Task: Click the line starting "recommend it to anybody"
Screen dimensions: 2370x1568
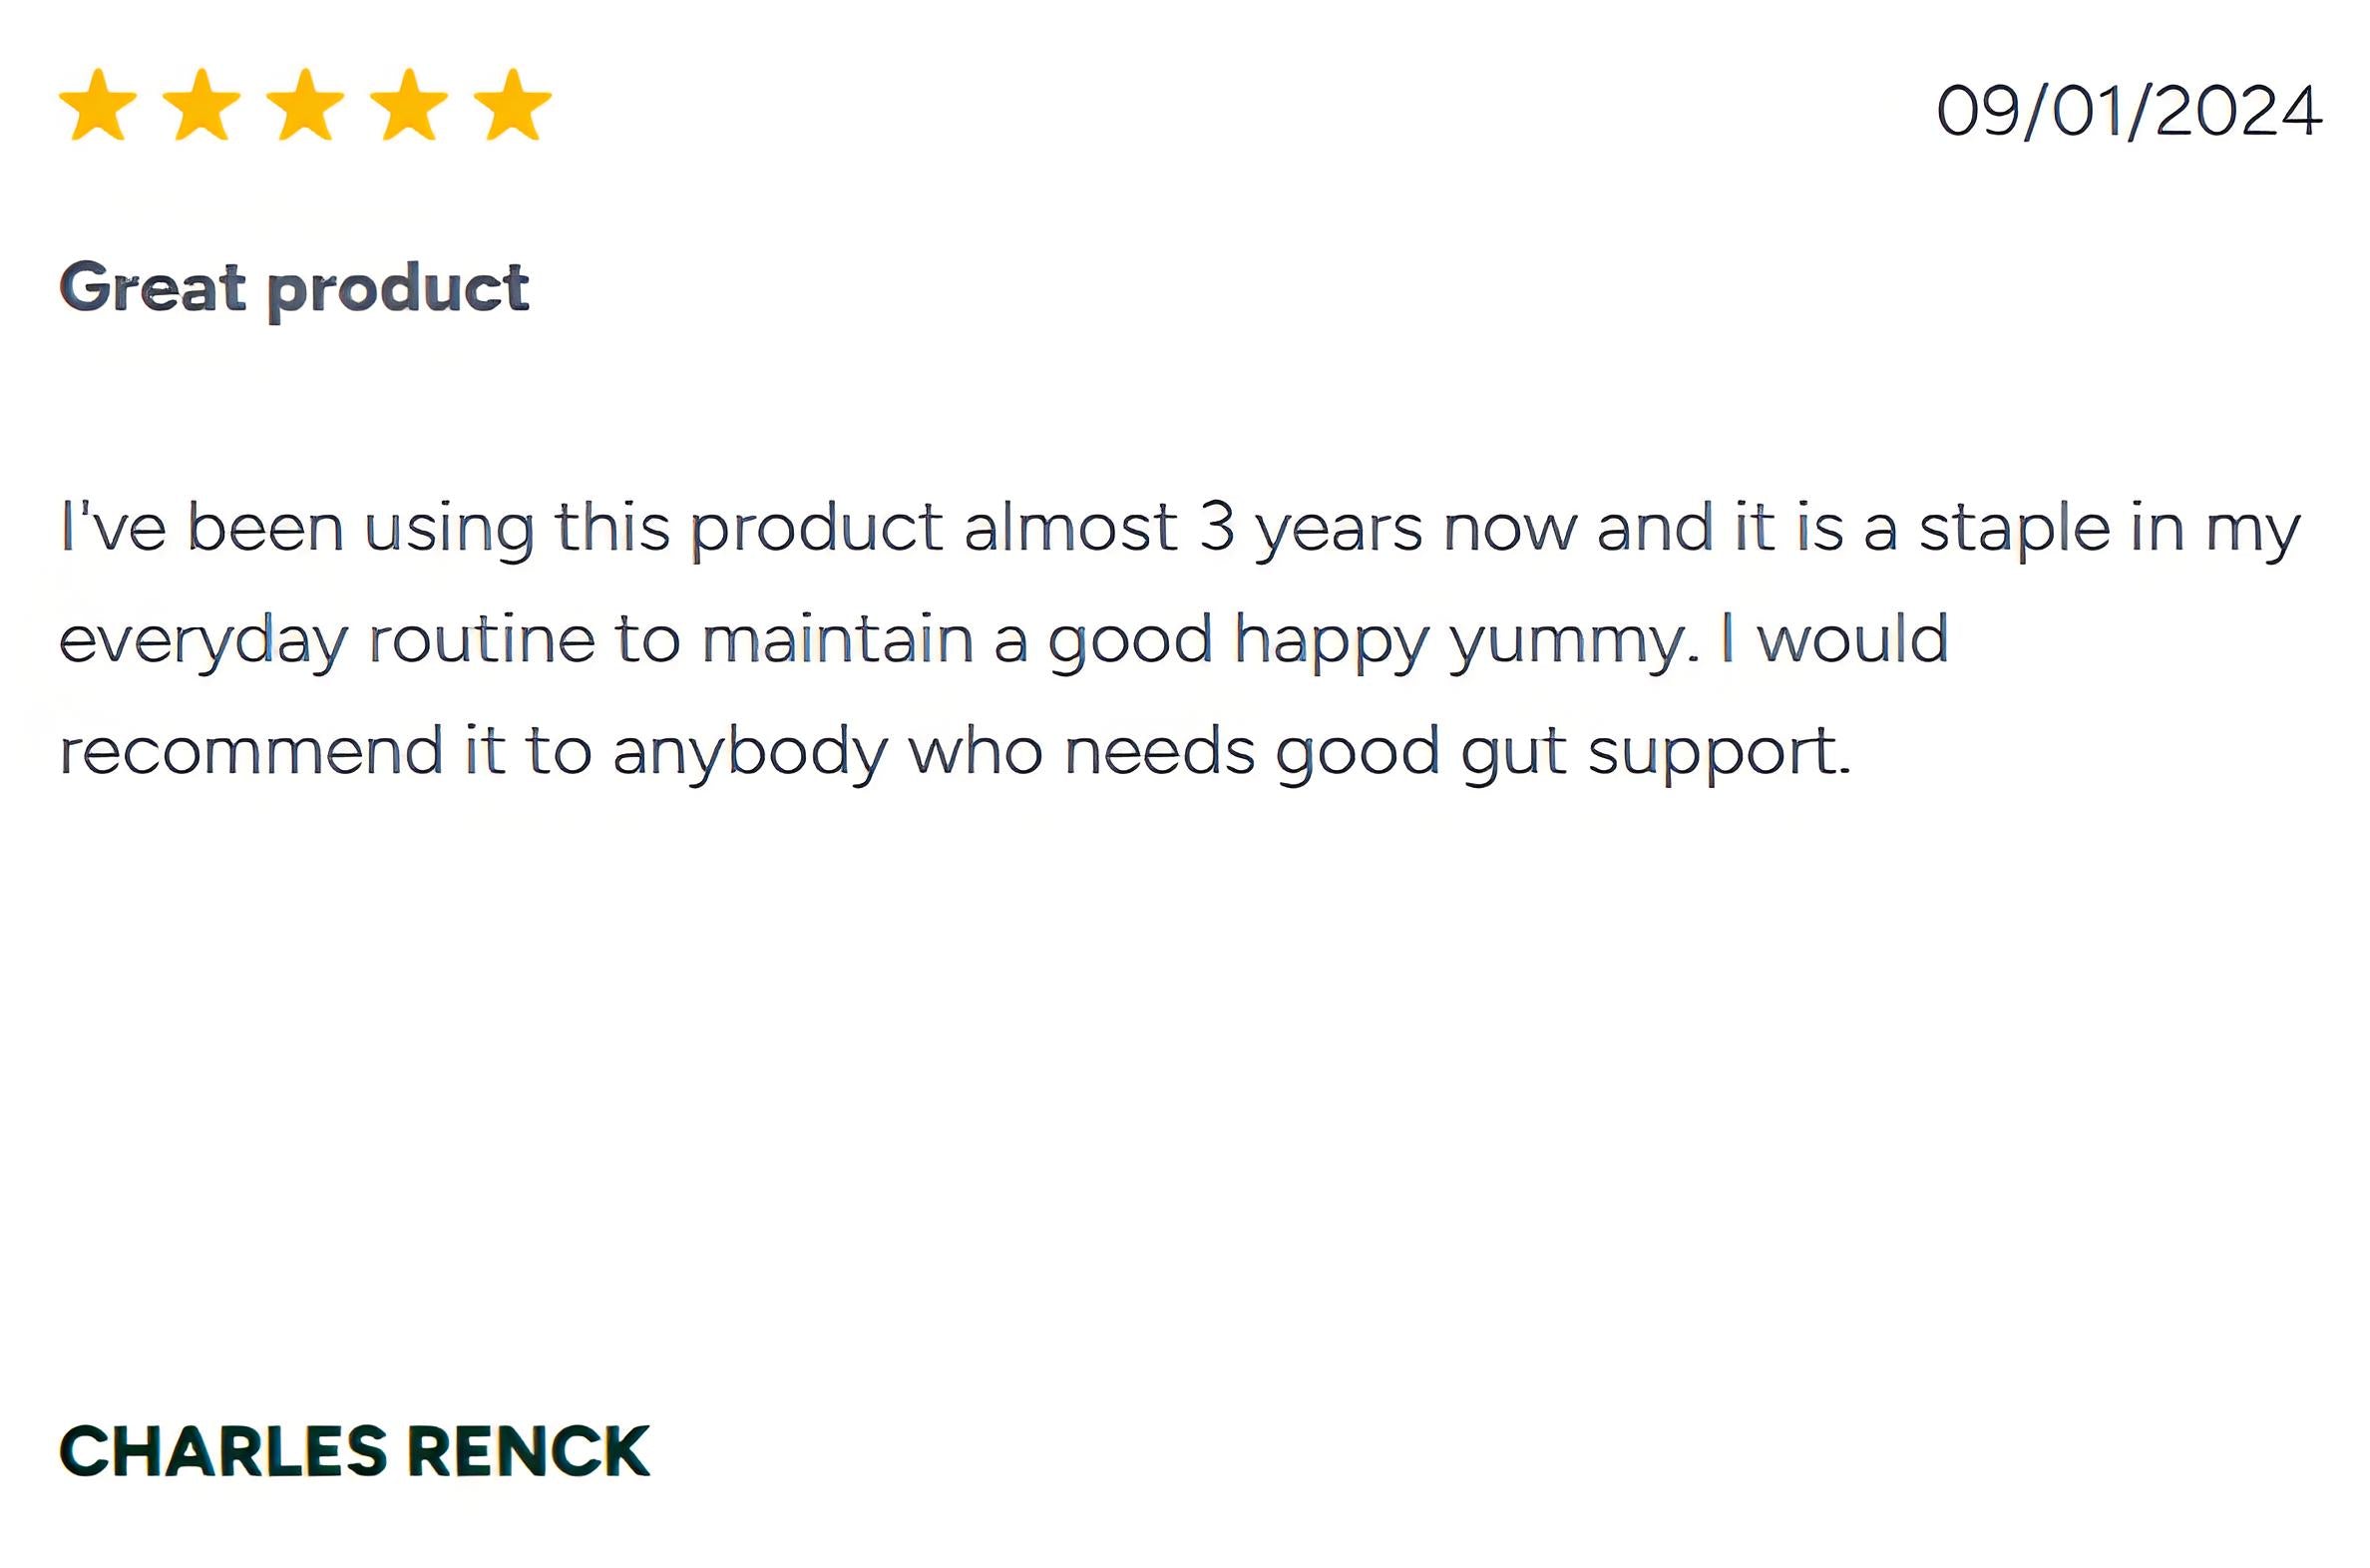Action: pos(955,752)
